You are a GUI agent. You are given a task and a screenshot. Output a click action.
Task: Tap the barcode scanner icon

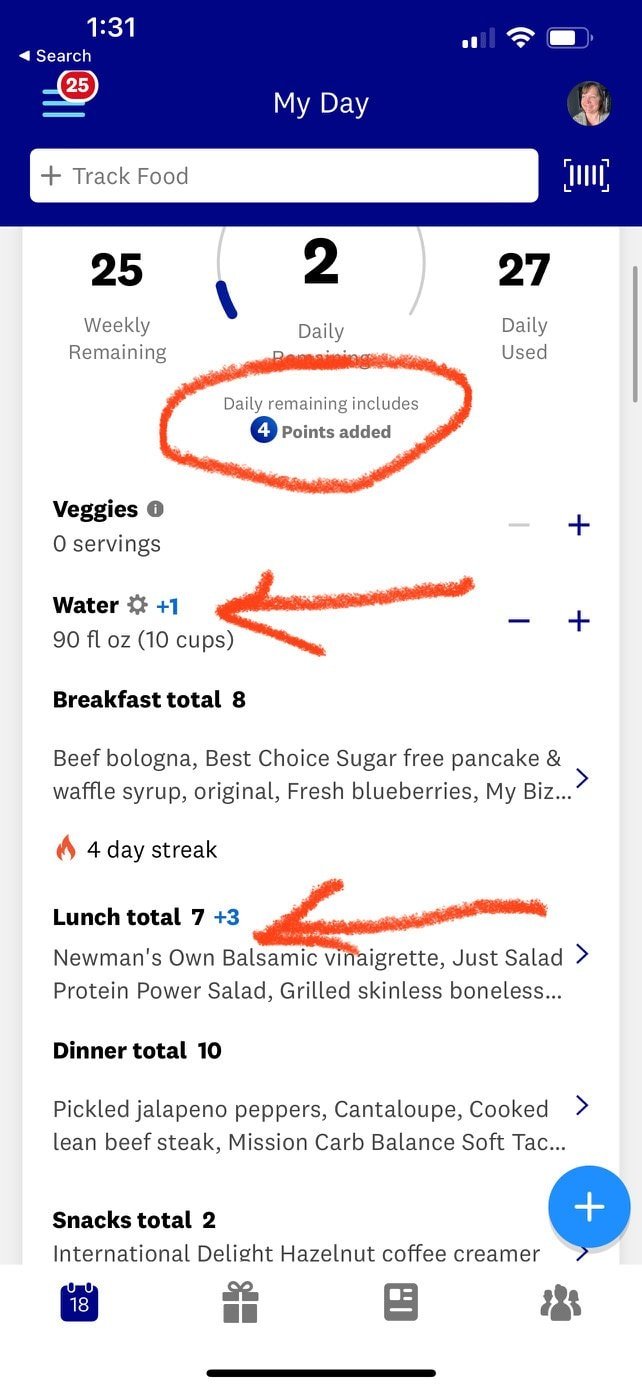click(587, 174)
